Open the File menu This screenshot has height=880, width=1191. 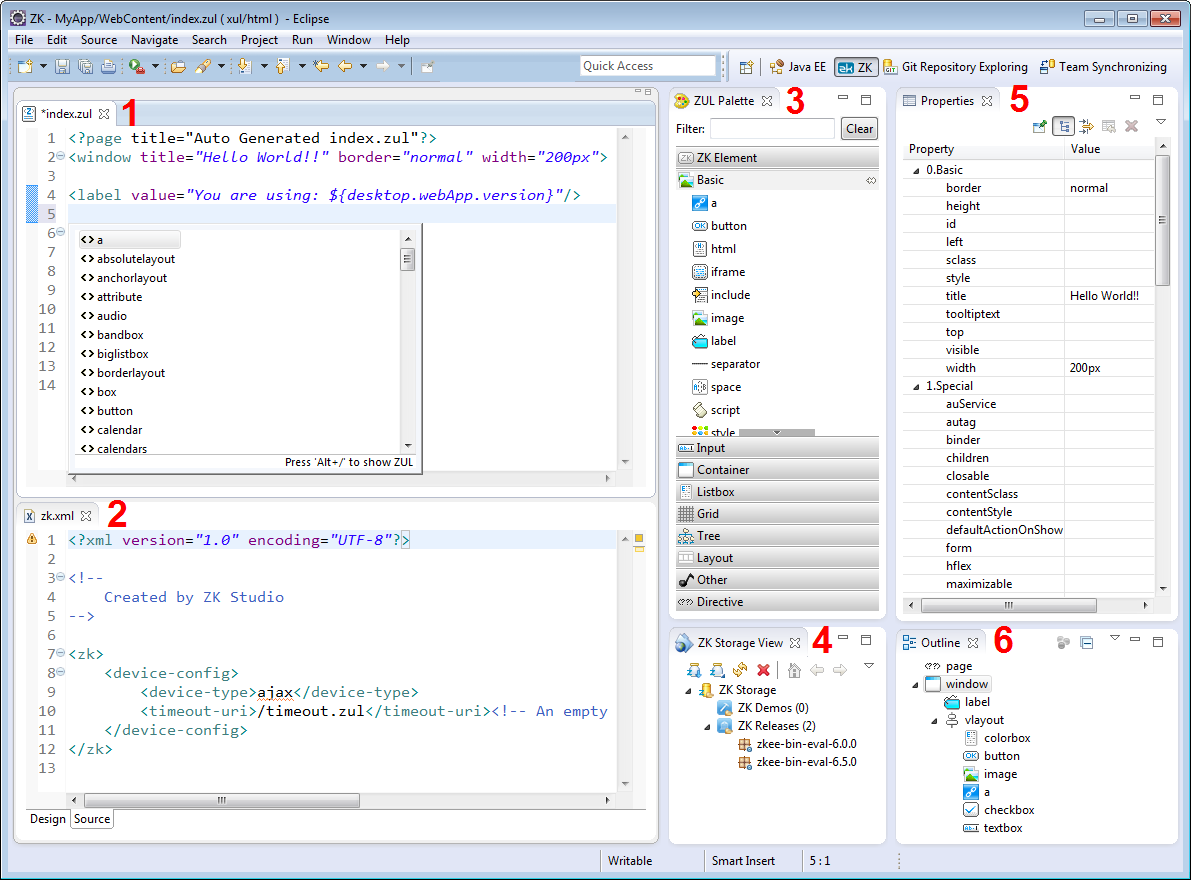coord(24,40)
